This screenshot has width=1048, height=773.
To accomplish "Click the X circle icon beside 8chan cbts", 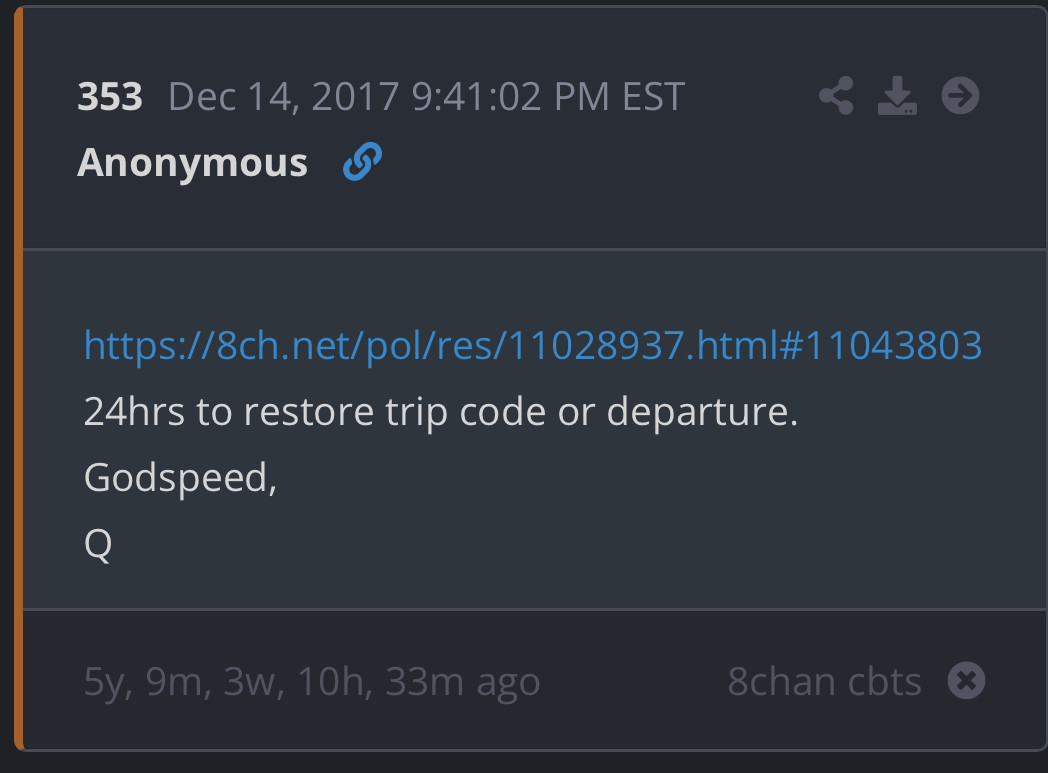I will 966,681.
